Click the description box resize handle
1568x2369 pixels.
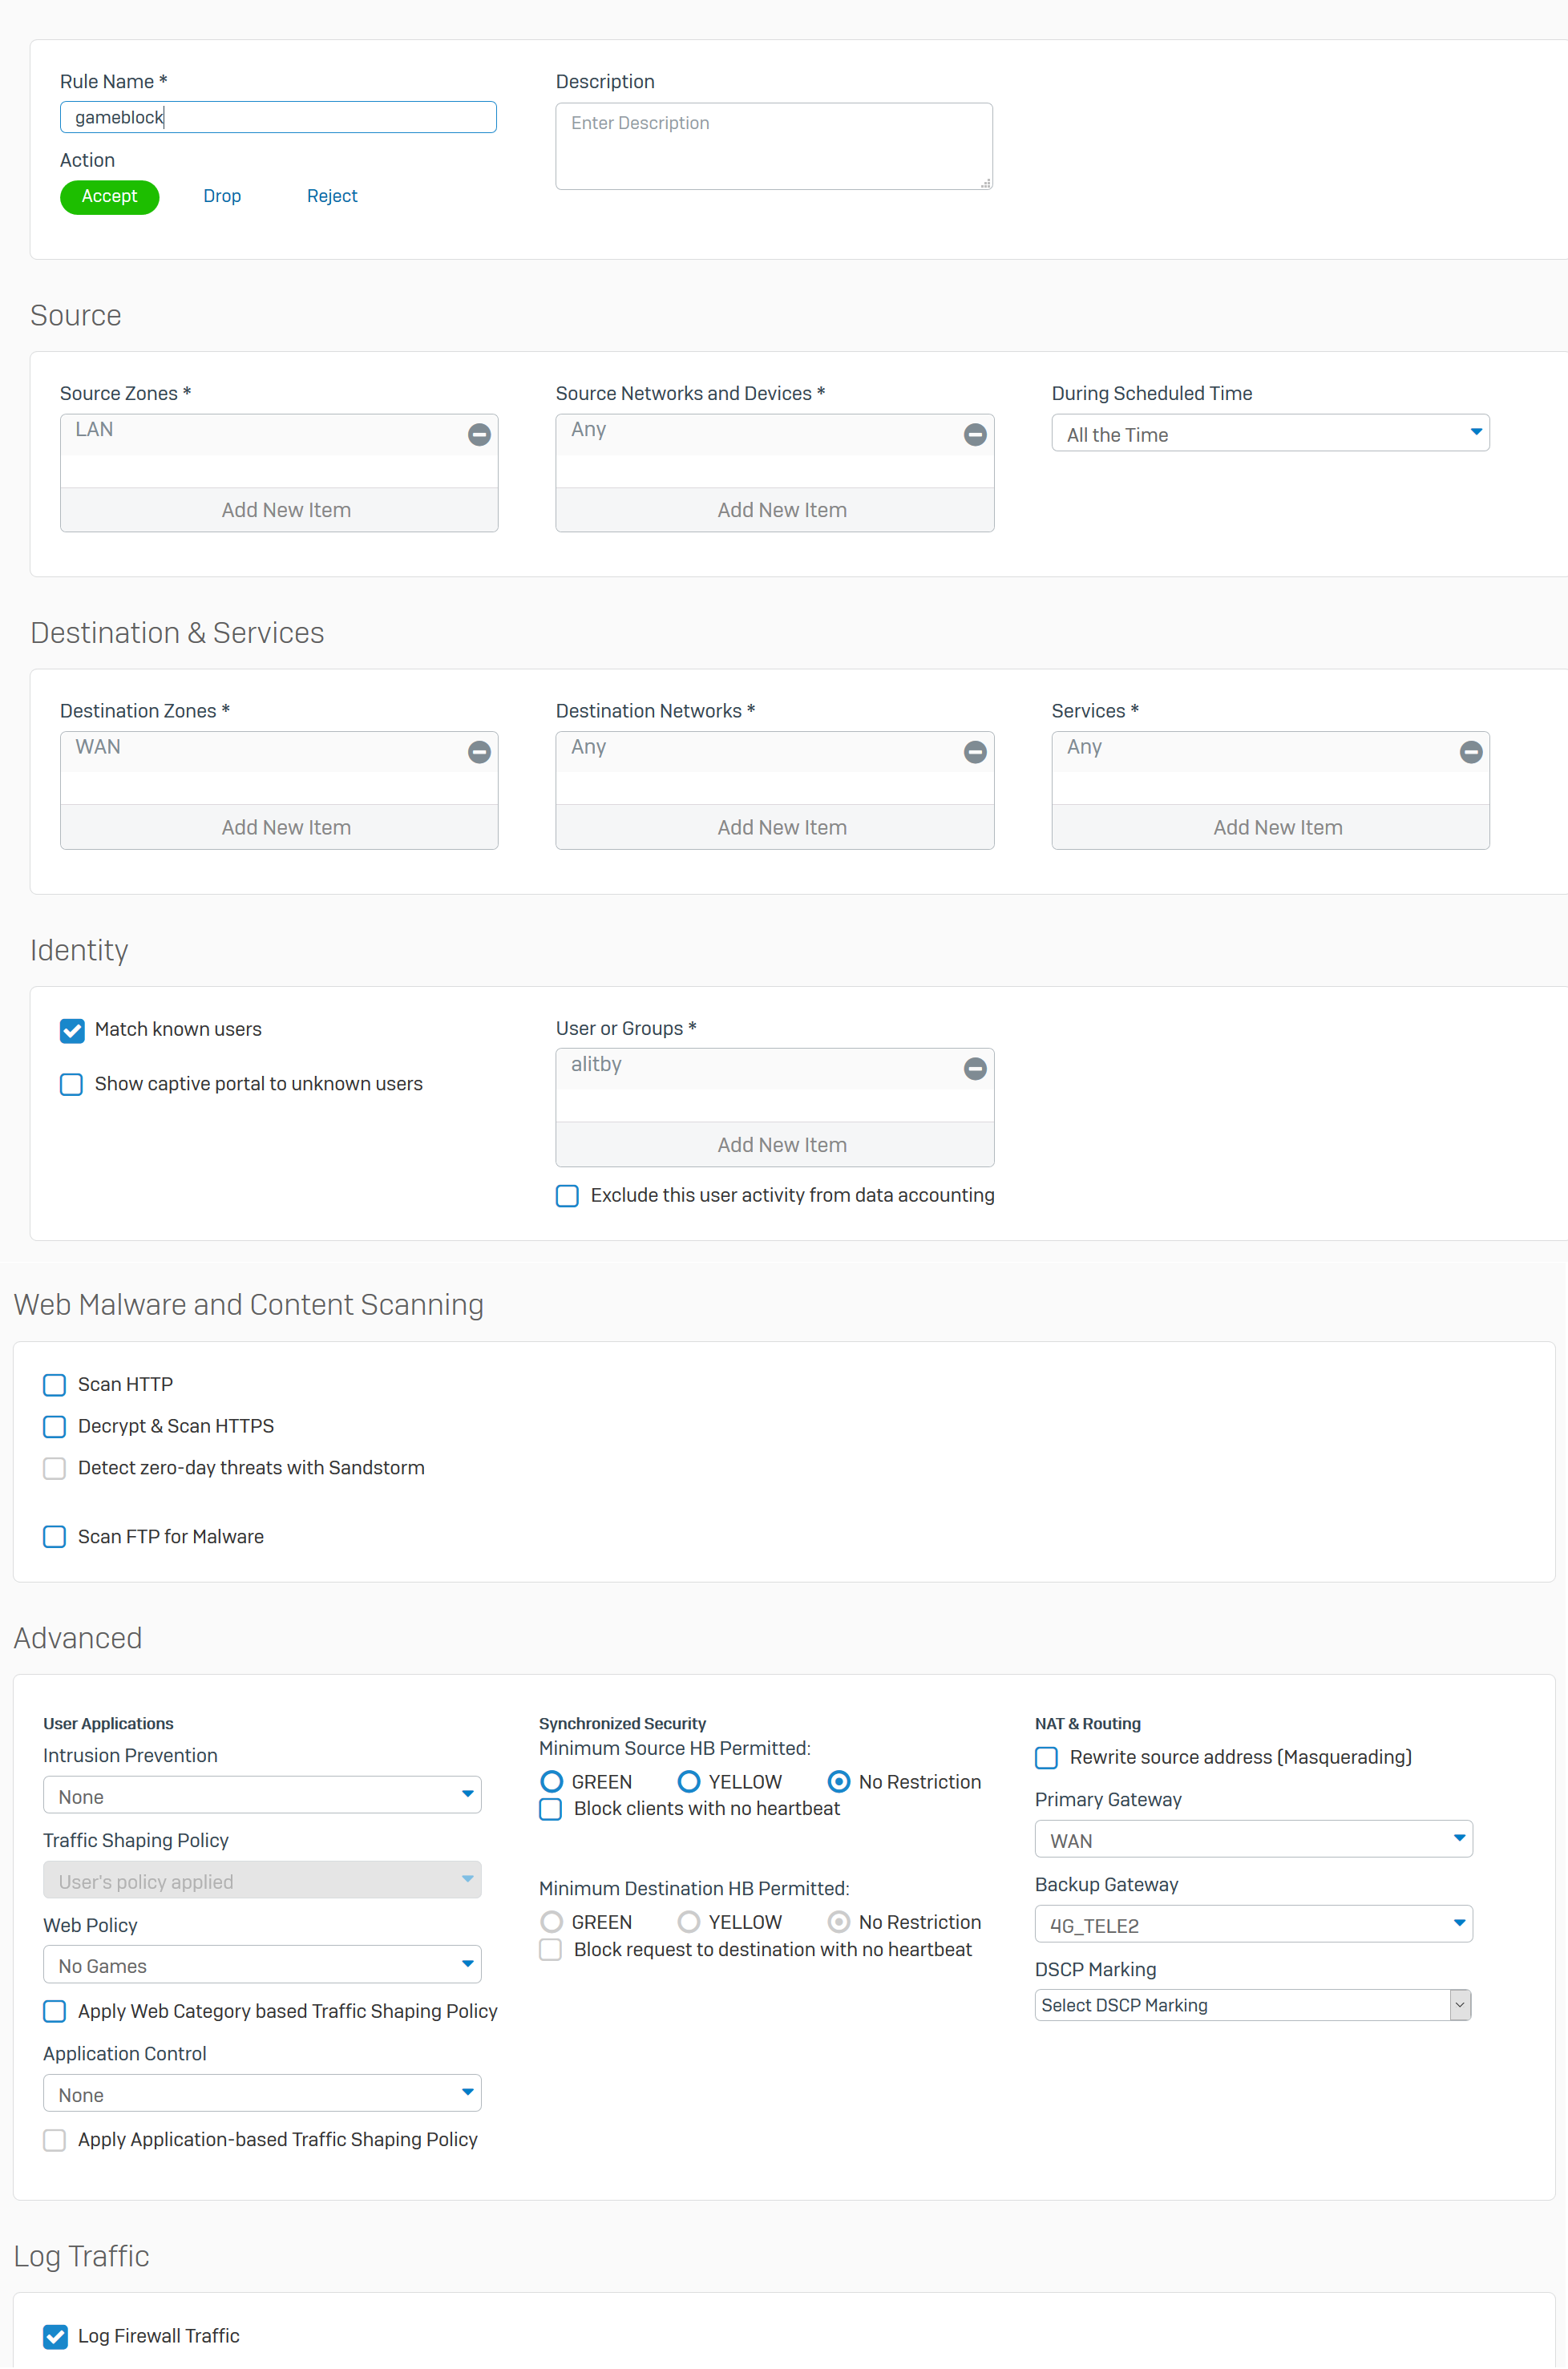(986, 183)
